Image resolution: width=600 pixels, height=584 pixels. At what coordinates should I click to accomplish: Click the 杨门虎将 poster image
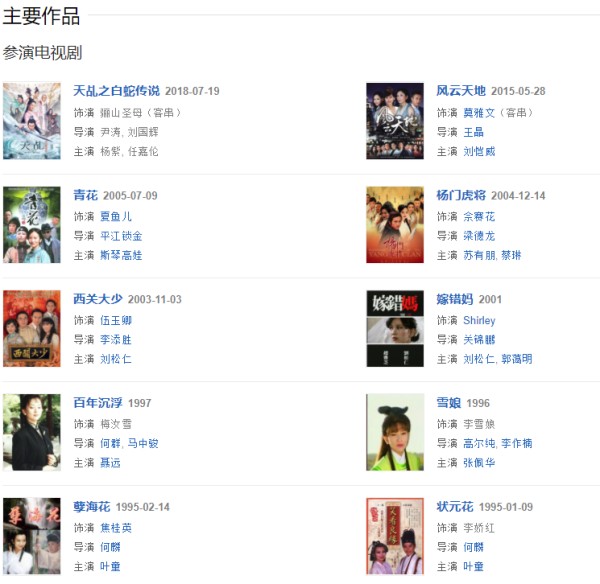point(395,225)
